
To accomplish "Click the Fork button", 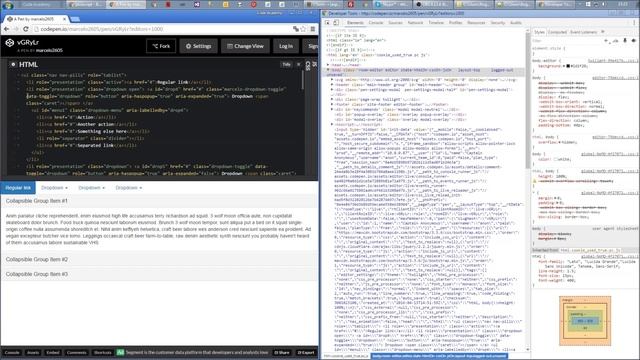I will pyautogui.click(x=161, y=46).
